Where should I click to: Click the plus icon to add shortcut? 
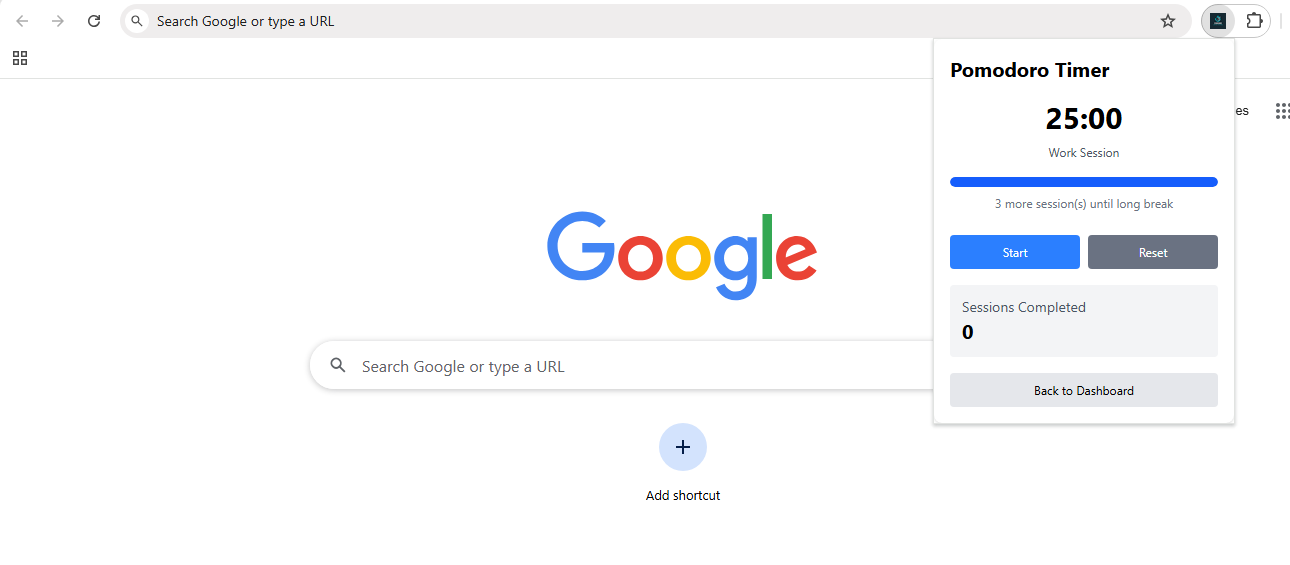683,447
